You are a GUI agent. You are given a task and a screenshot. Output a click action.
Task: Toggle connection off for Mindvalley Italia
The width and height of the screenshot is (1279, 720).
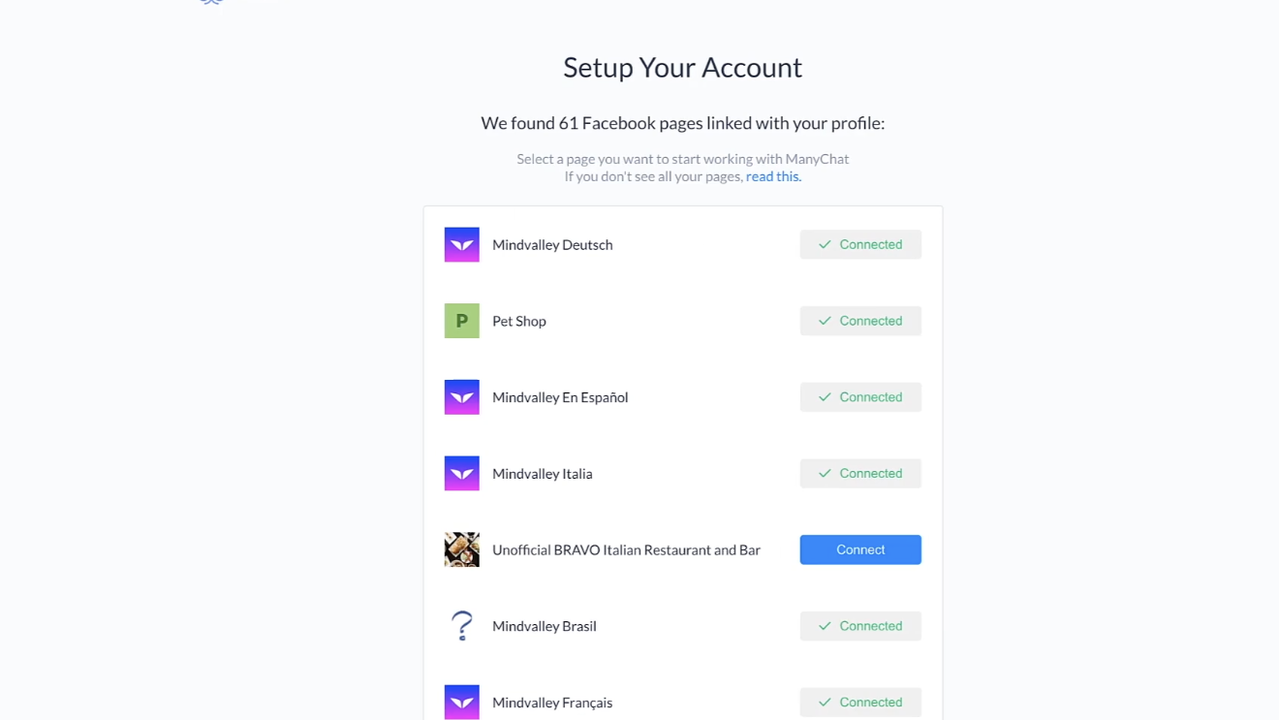point(860,473)
